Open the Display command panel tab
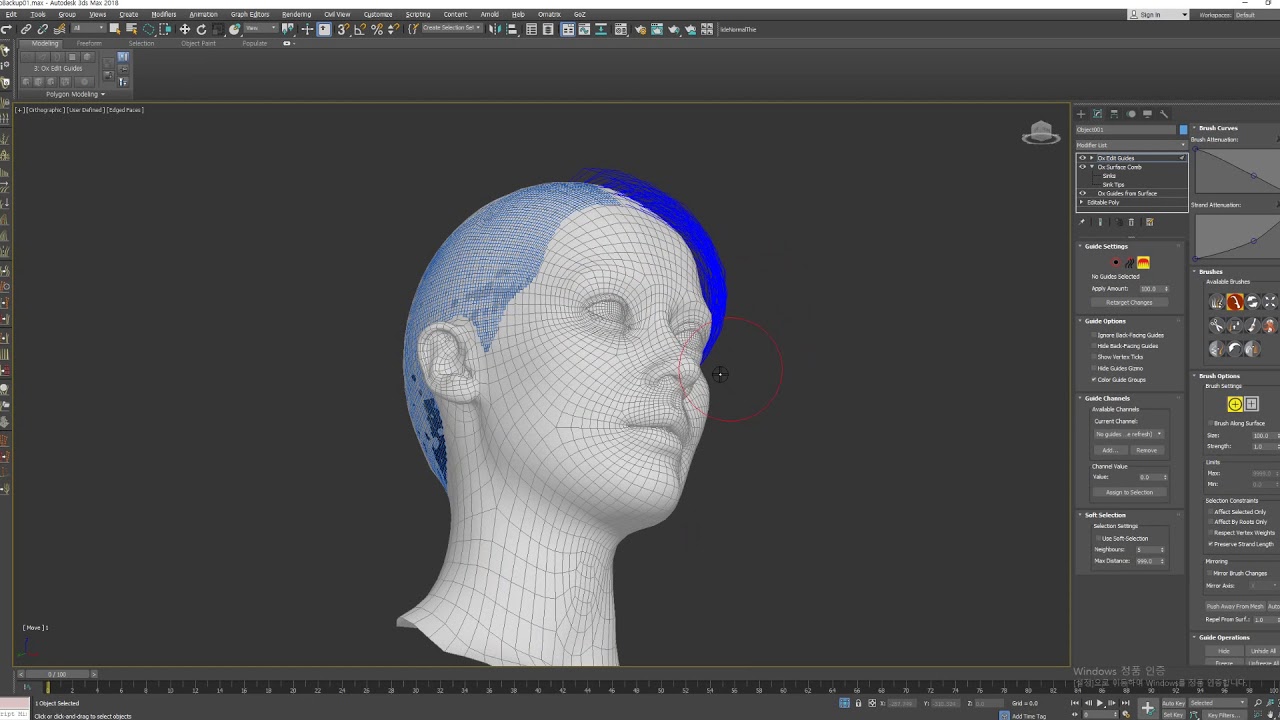This screenshot has height=720, width=1280. [1147, 114]
